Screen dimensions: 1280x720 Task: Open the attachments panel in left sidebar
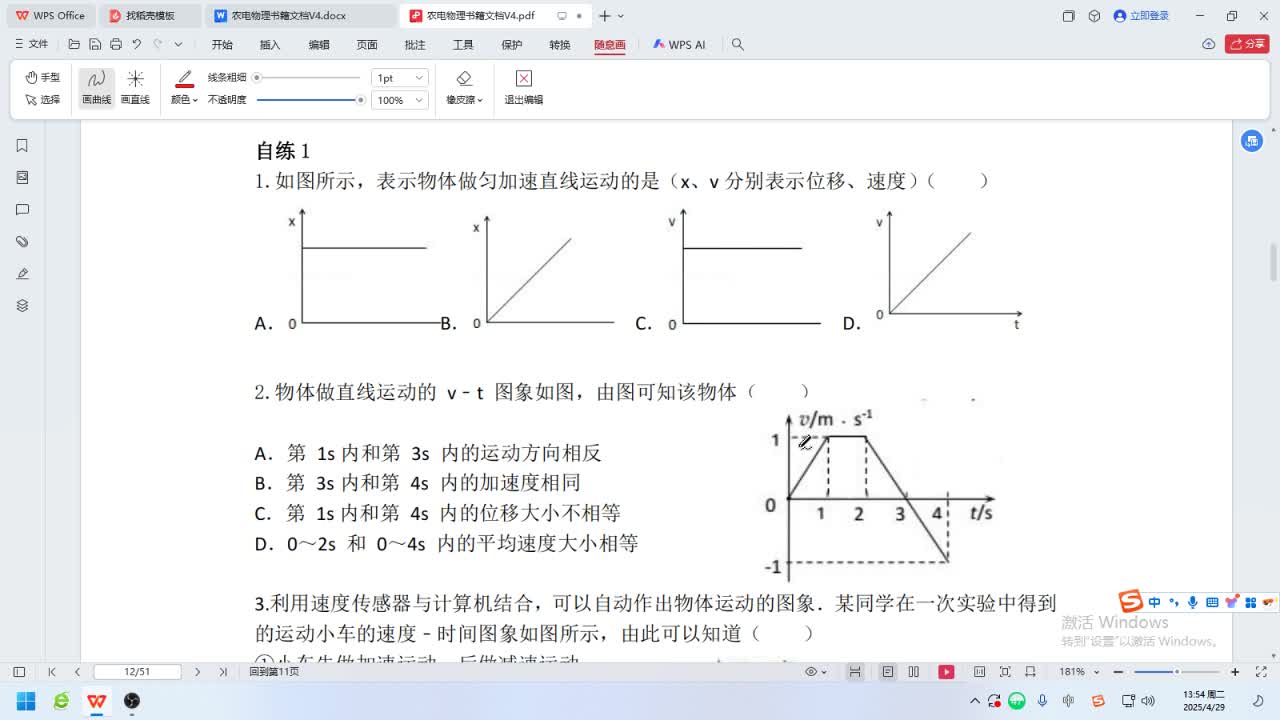22,242
